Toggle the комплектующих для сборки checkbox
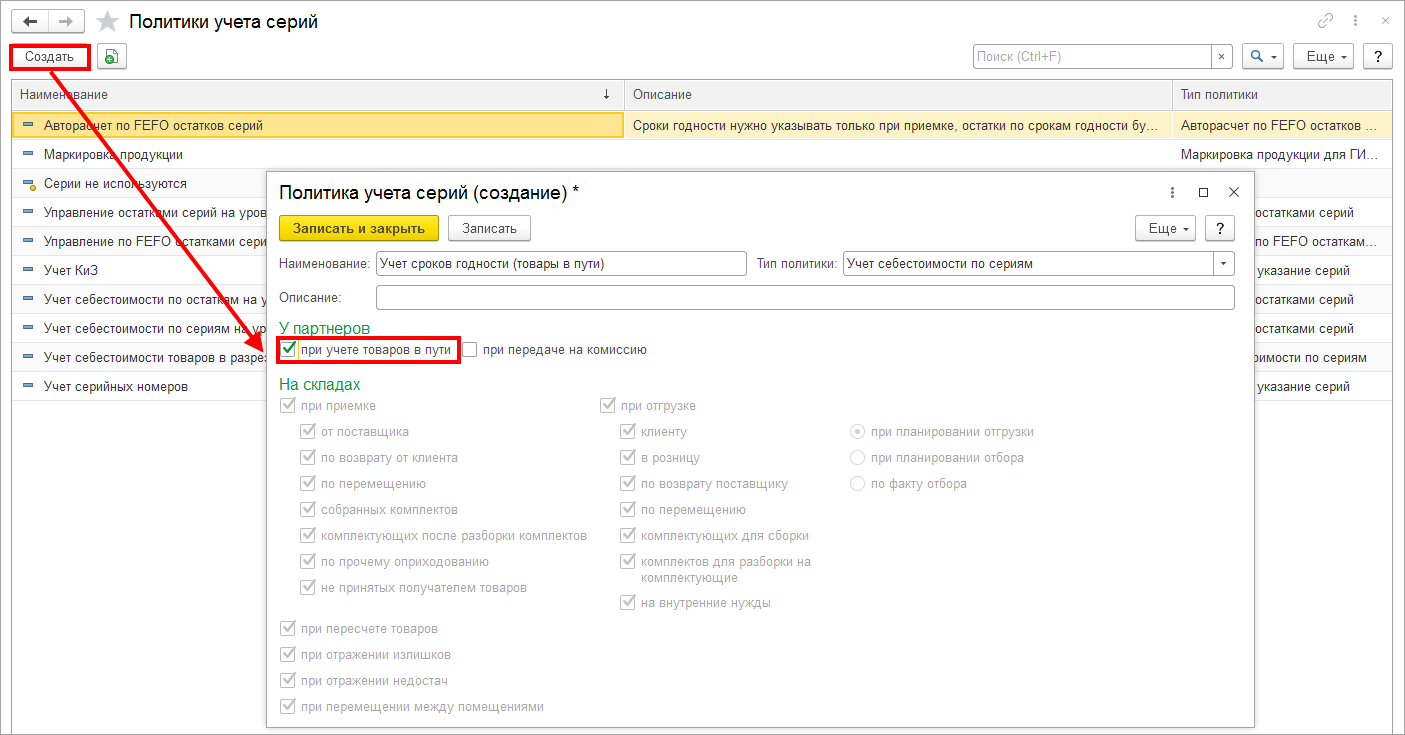 628,536
